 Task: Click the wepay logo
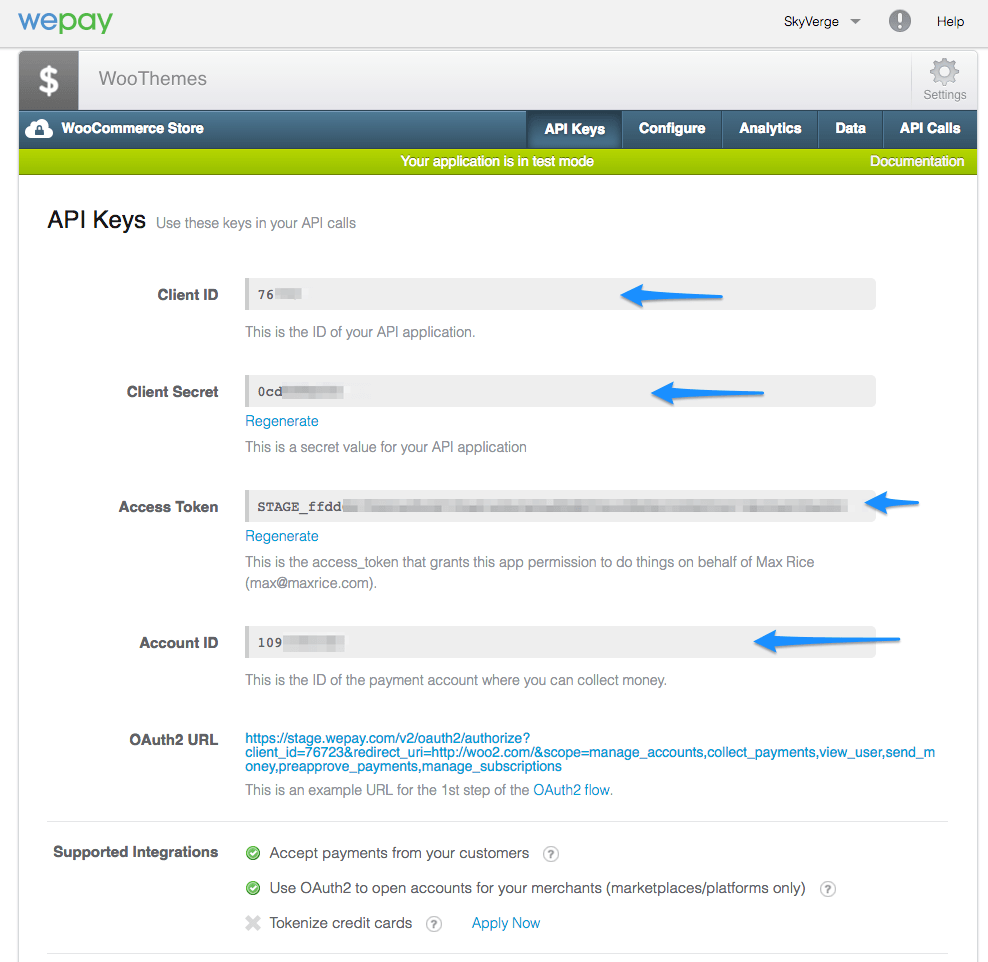pos(65,21)
